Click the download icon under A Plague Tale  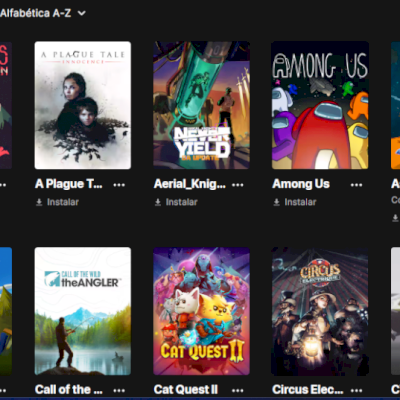coord(39,202)
